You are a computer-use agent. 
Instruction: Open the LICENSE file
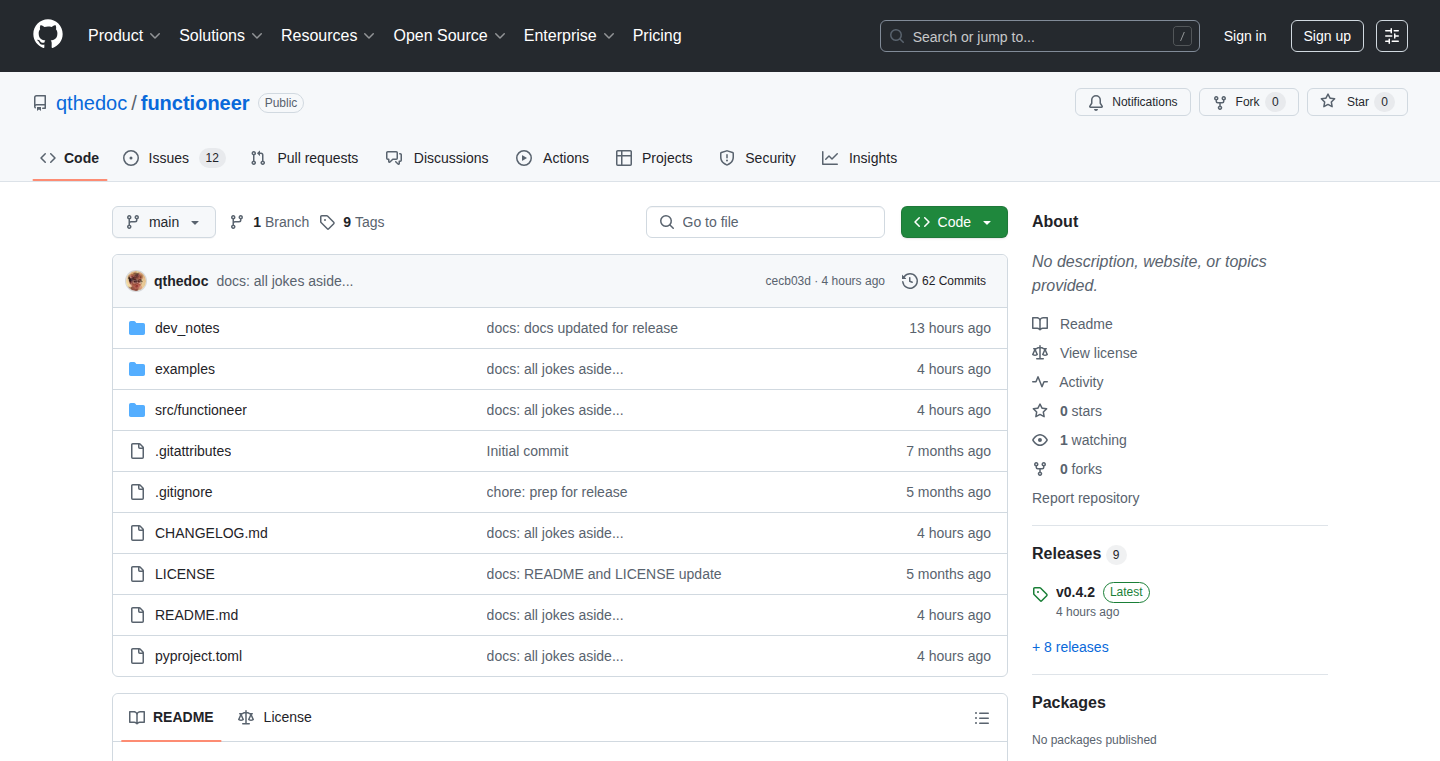[185, 574]
